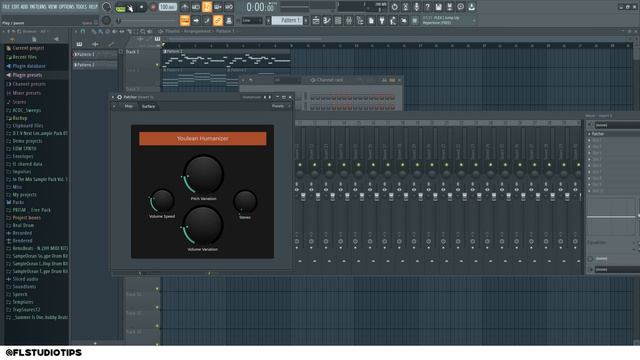This screenshot has height=360, width=640.
Task: Open the Piano roll arrow icon
Action: click(196, 20)
